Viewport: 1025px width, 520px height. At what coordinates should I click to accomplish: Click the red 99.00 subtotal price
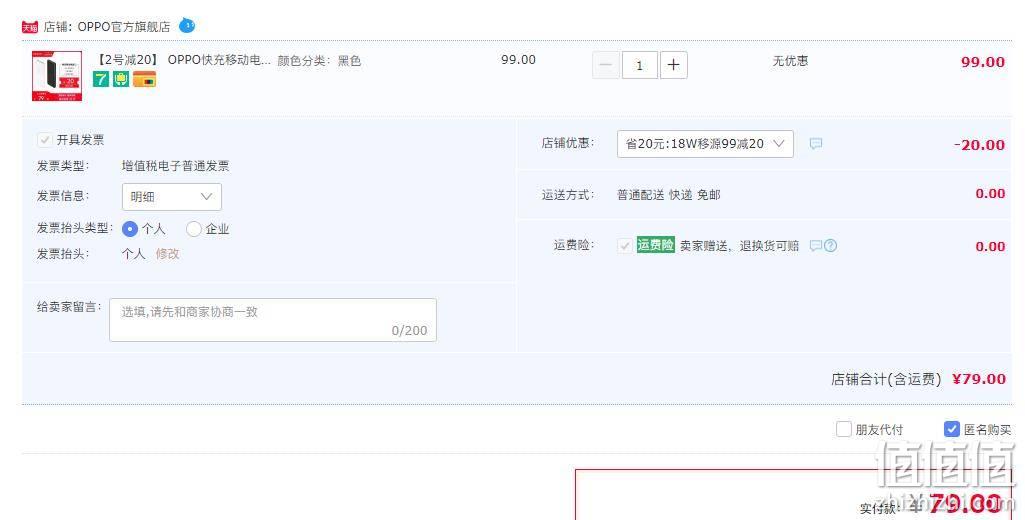[983, 62]
